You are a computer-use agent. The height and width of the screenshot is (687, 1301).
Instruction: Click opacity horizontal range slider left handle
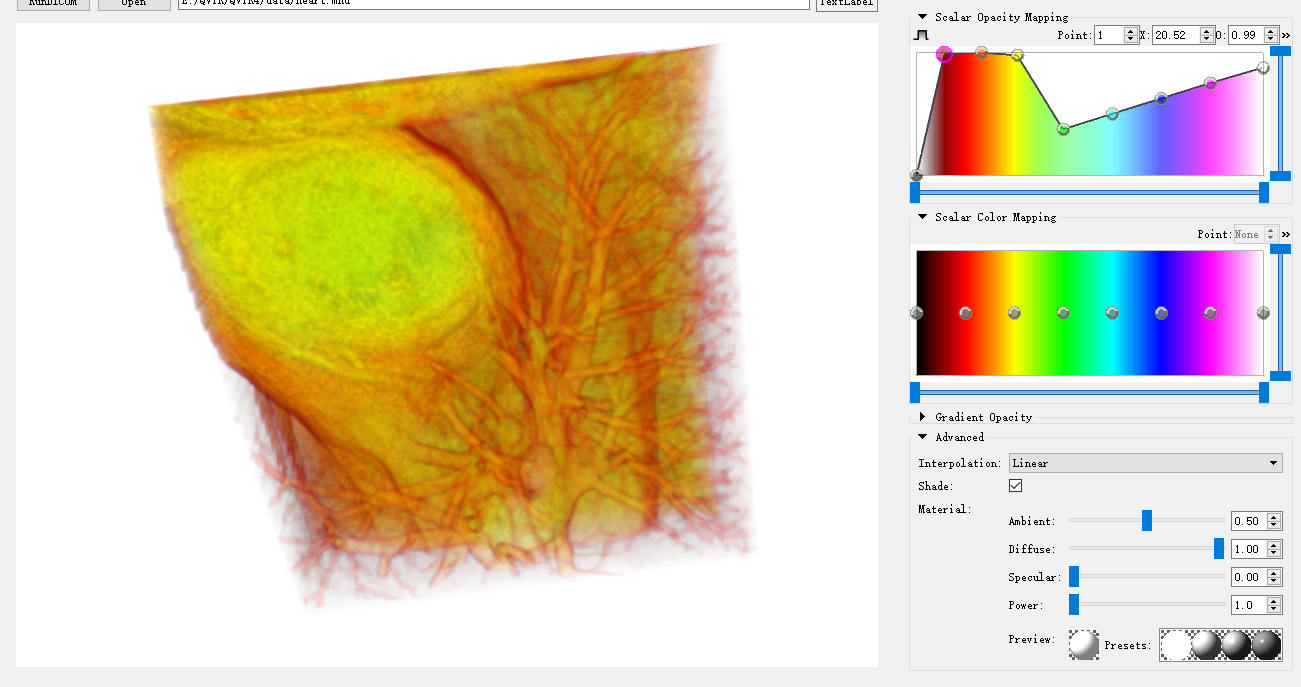click(x=915, y=192)
